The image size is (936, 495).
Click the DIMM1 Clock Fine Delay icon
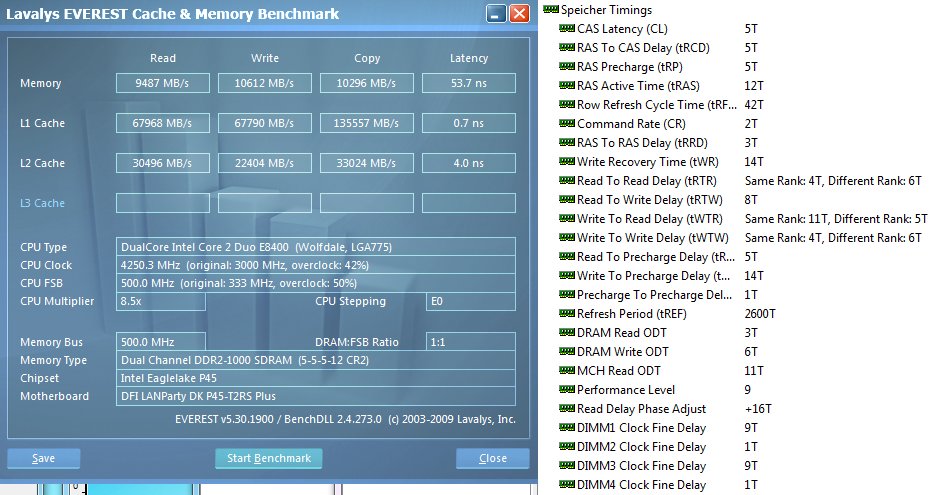click(566, 428)
